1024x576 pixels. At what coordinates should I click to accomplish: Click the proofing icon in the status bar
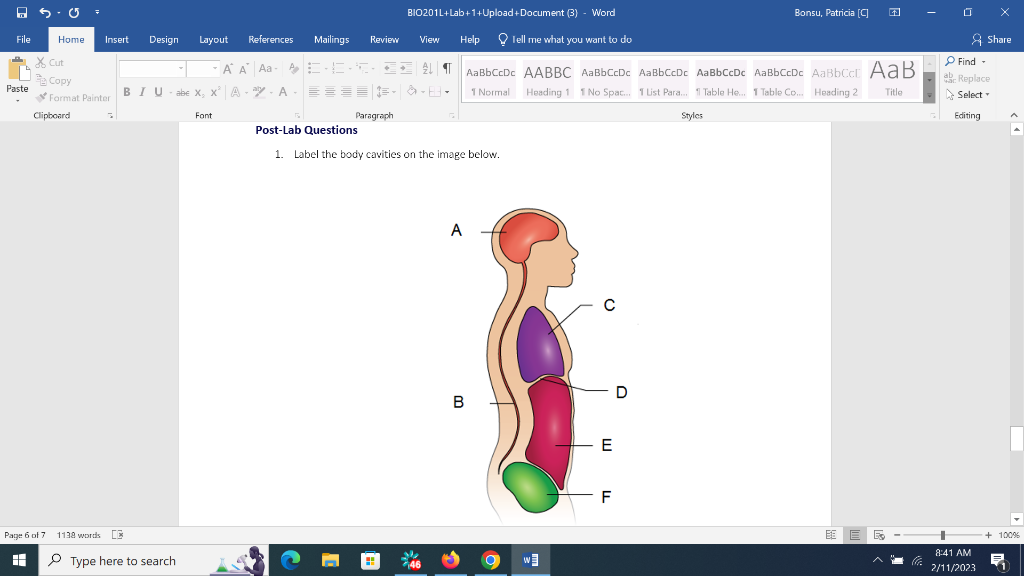[118, 535]
